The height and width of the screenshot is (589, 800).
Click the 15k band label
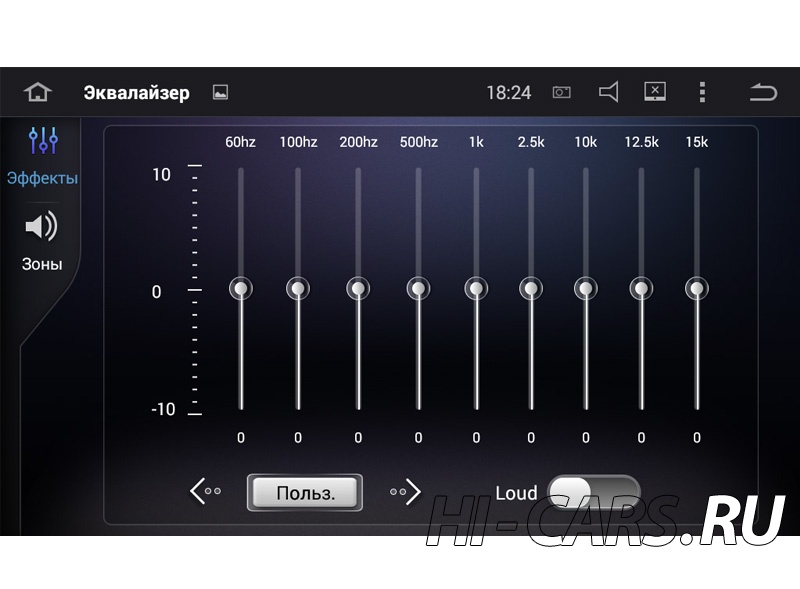pyautogui.click(x=697, y=142)
